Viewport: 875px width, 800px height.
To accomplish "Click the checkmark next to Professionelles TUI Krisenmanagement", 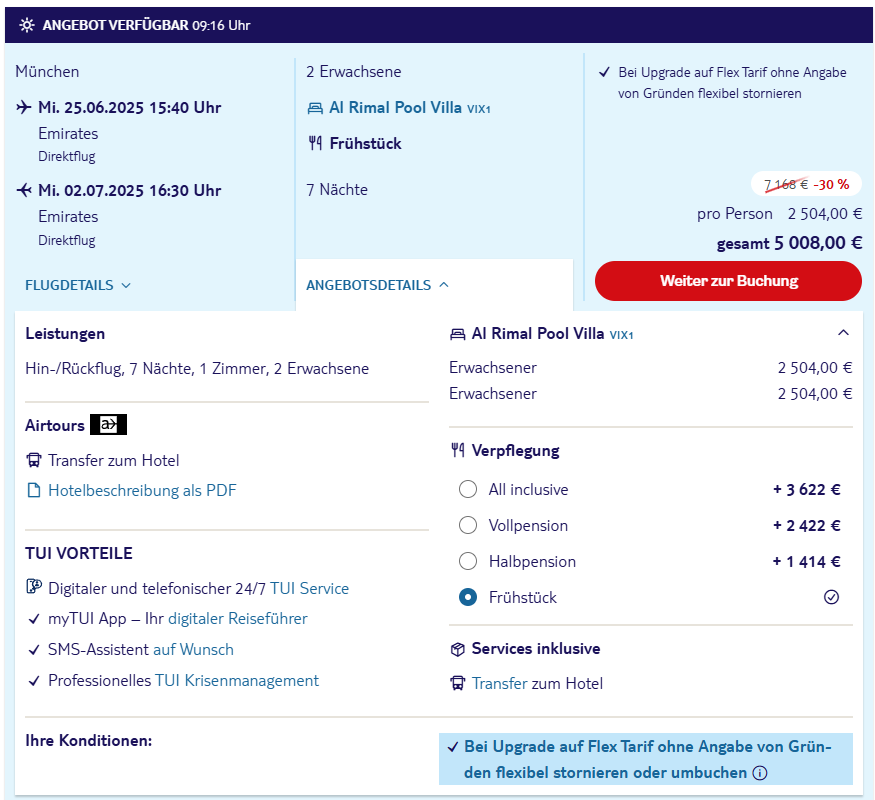I will pyautogui.click(x=34, y=681).
